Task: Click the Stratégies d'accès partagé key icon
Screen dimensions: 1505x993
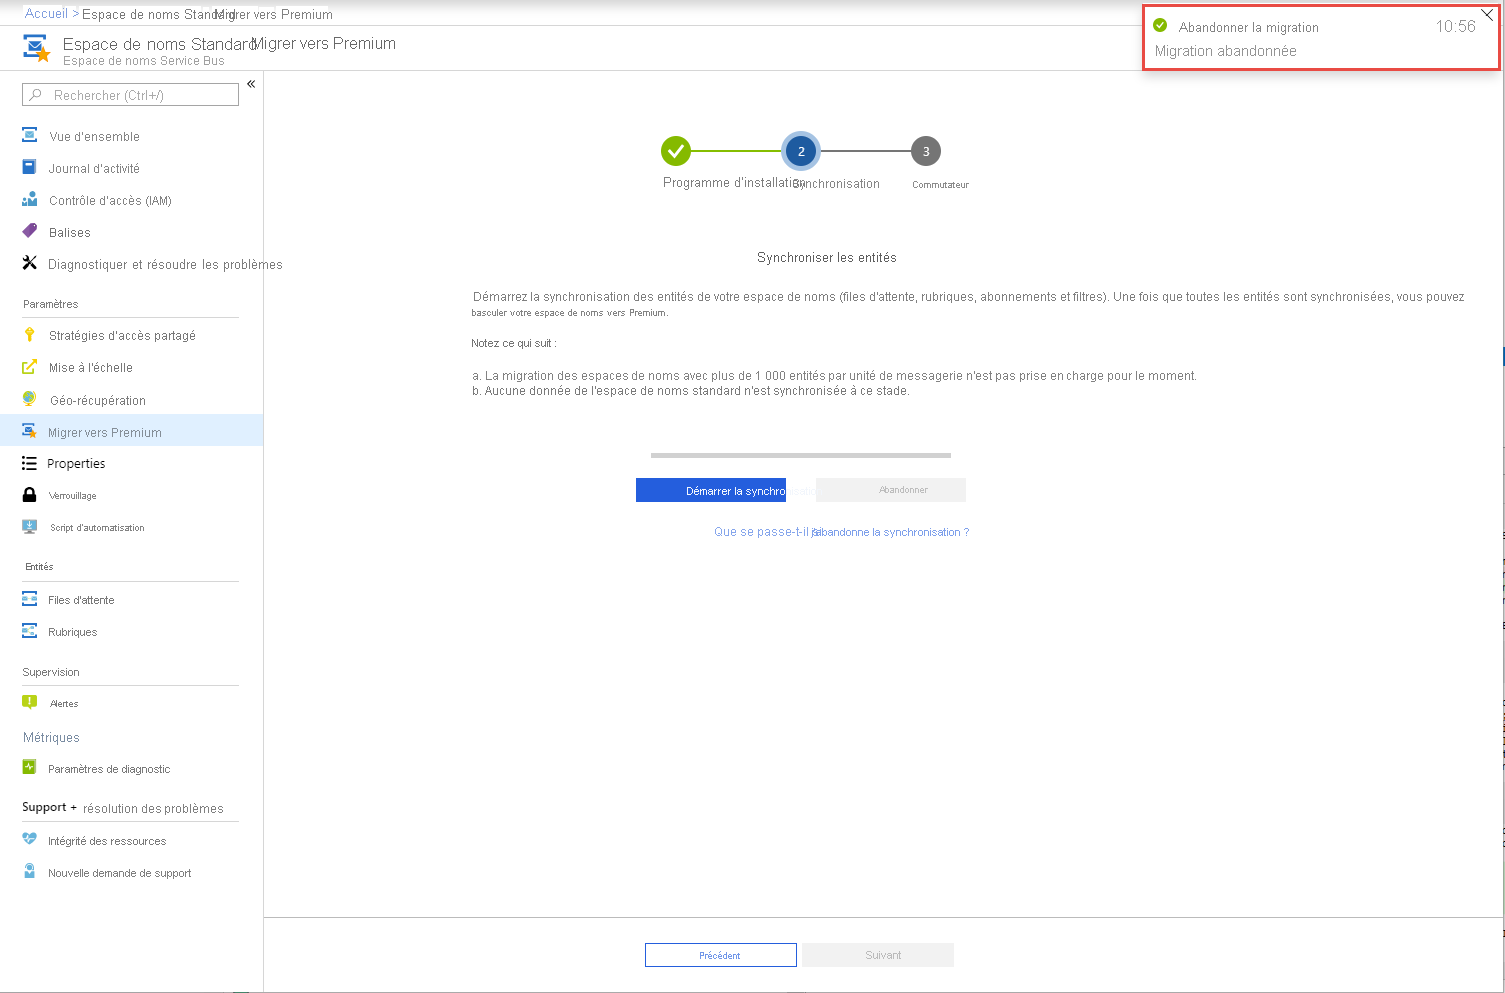Action: 30,335
